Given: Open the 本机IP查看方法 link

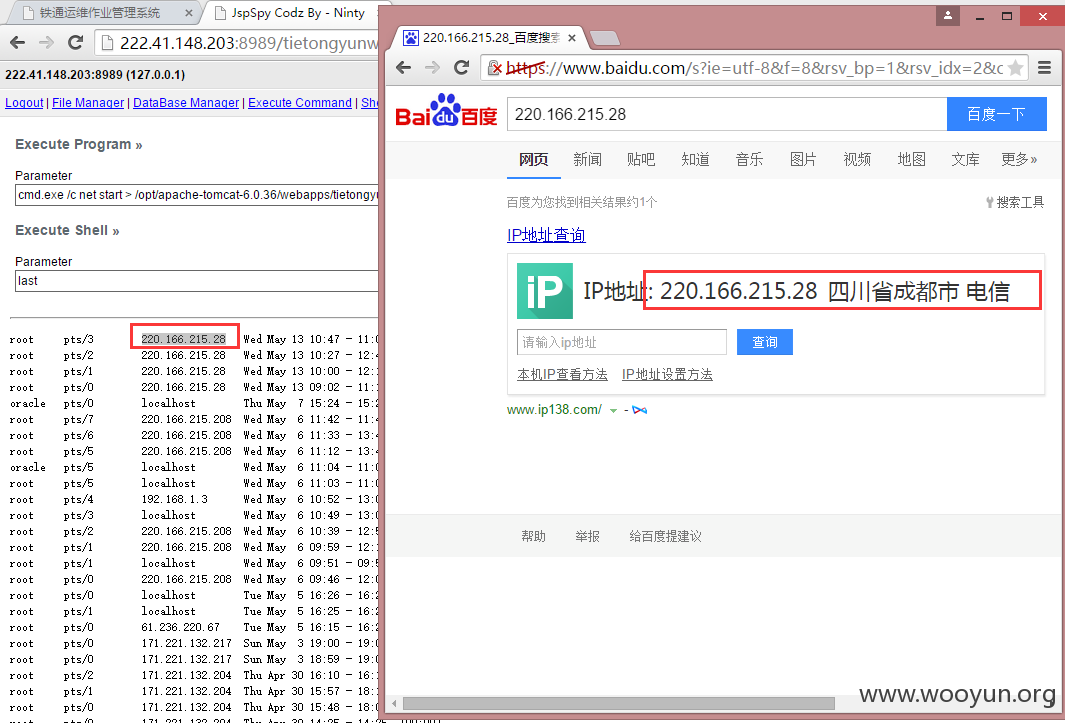Looking at the screenshot, I should click(x=562, y=374).
